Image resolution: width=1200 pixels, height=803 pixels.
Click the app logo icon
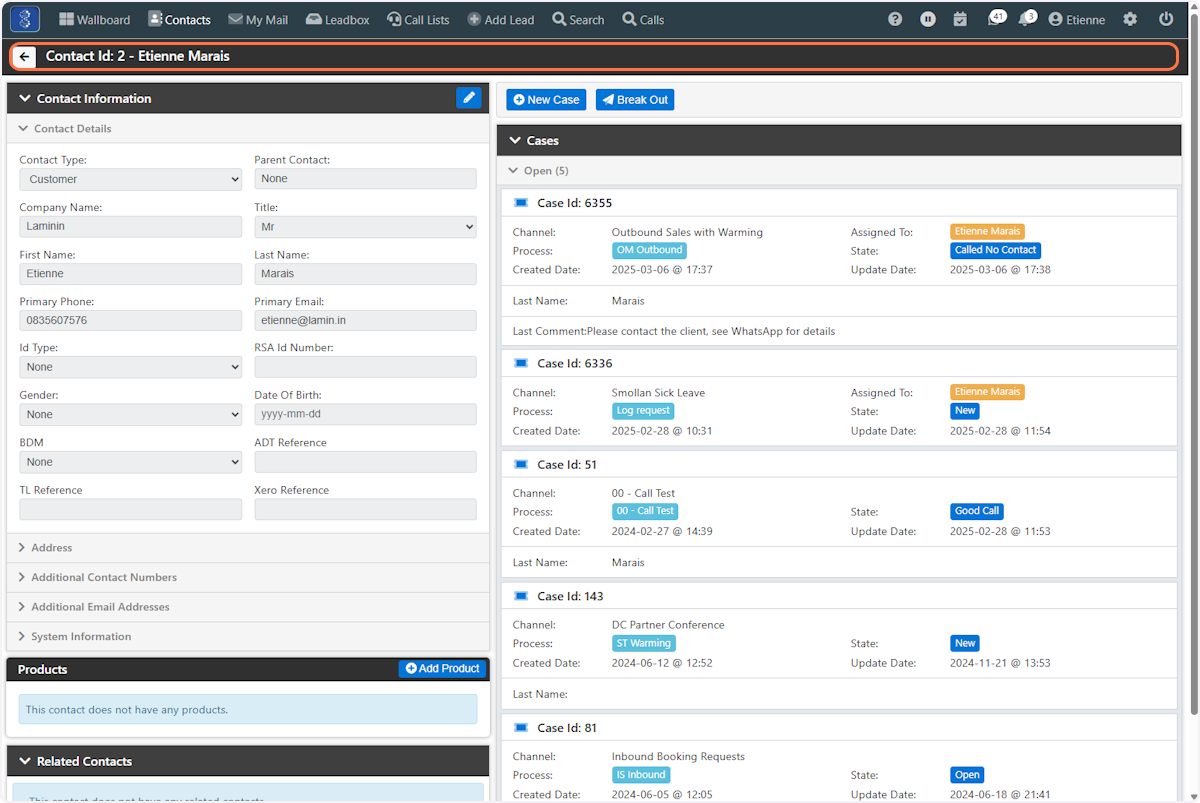pyautogui.click(x=25, y=19)
